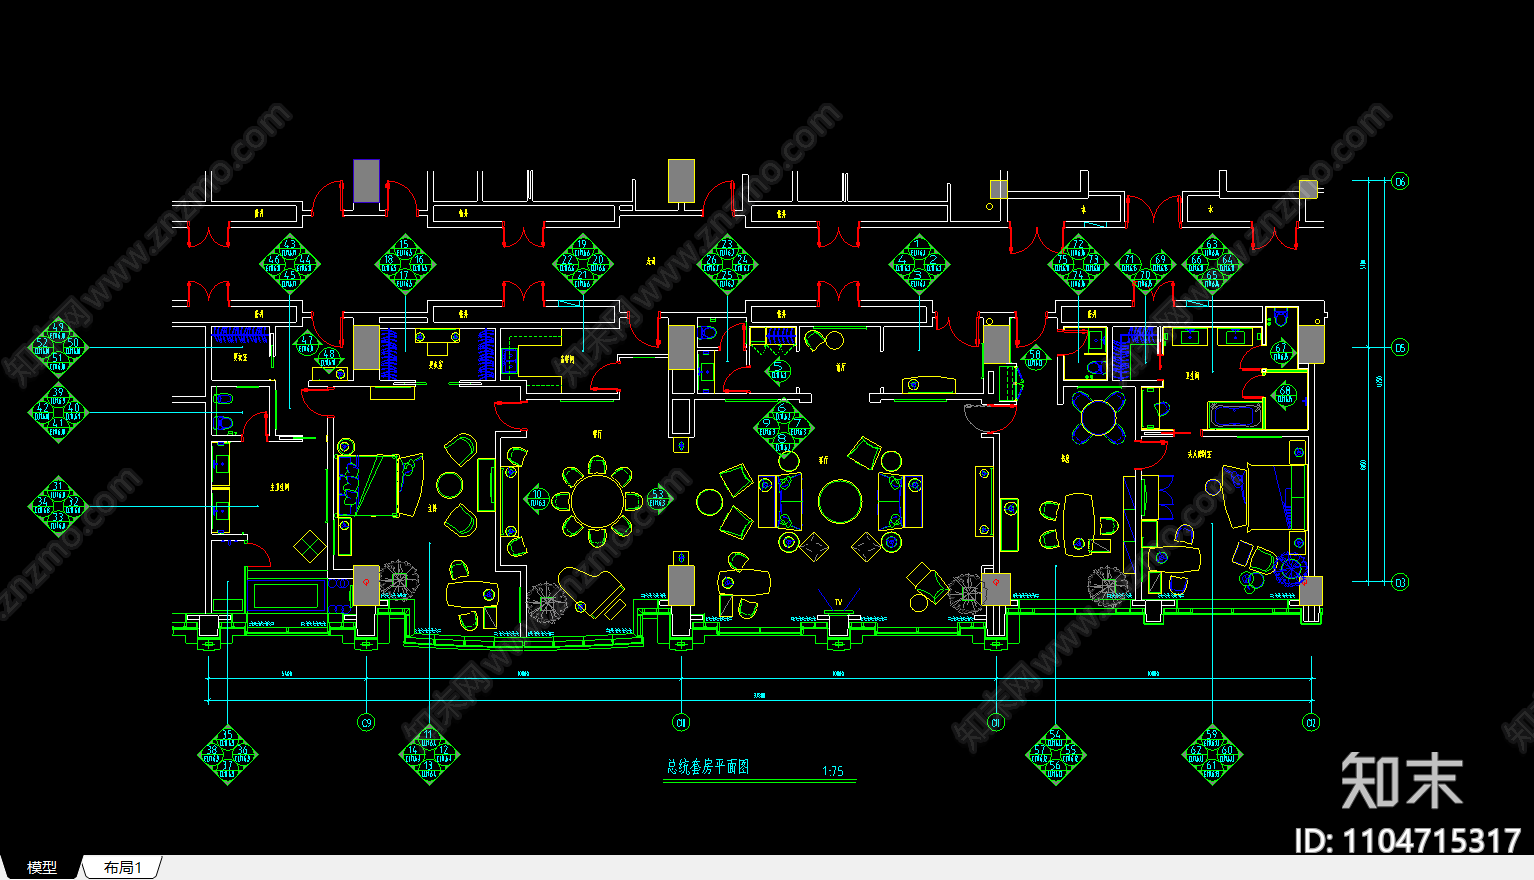Viewport: 1534px width, 880px height.
Task: Select elevation marker numbered 31 to 34
Action: [58, 506]
